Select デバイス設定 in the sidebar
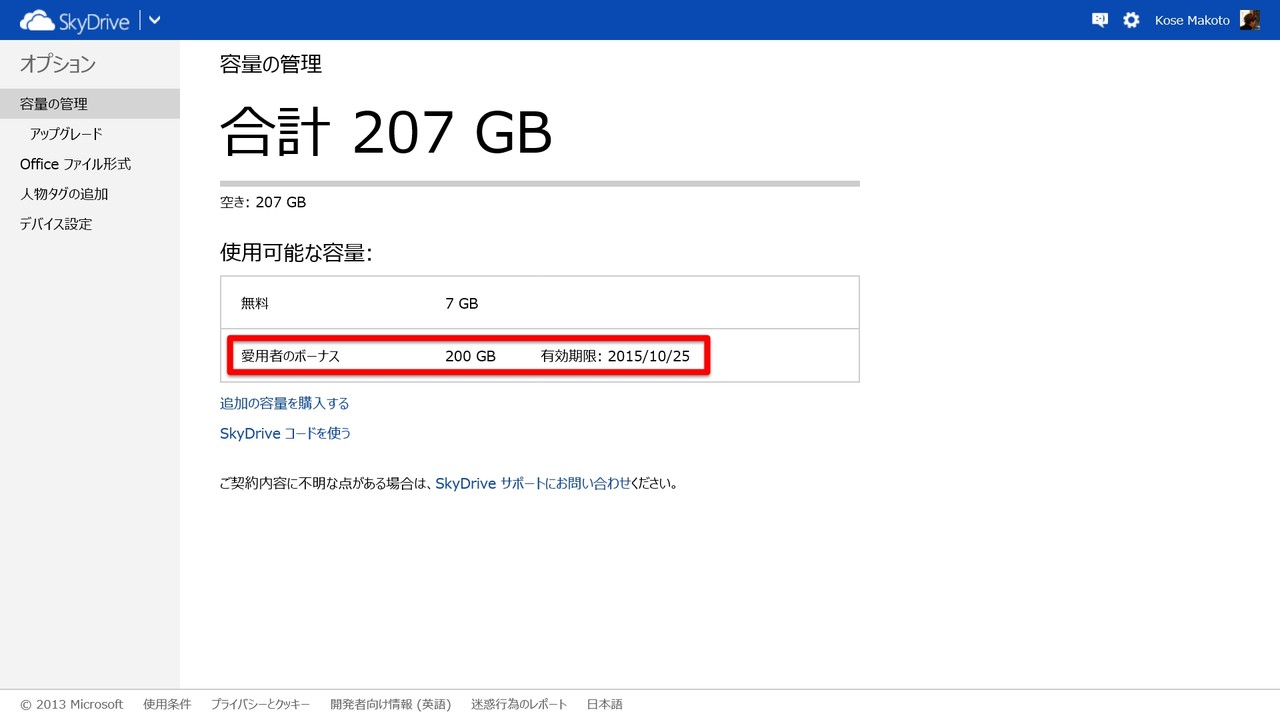Viewport: 1280px width, 720px height. [56, 224]
